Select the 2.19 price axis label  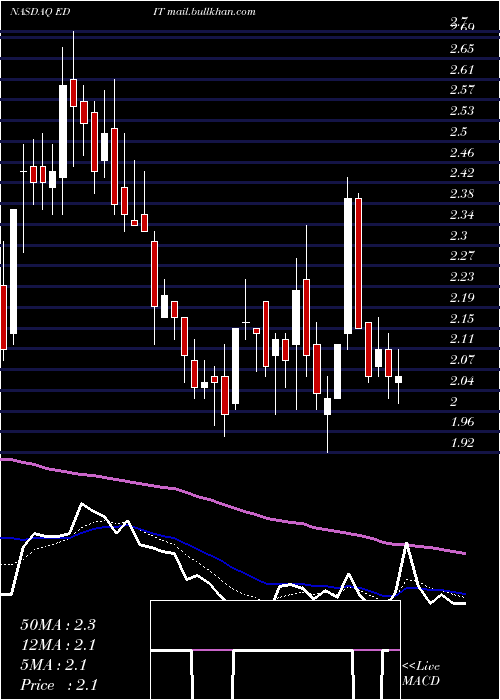coord(462,298)
